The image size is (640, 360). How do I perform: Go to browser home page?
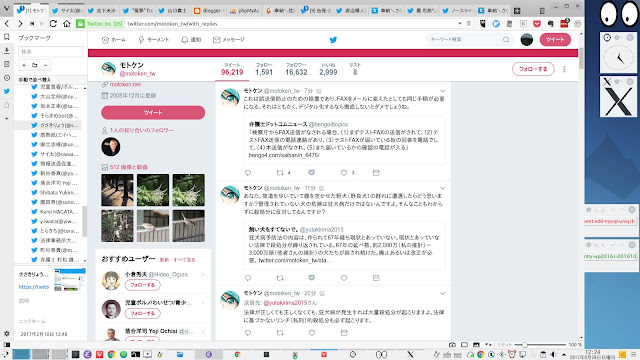coord(67,24)
